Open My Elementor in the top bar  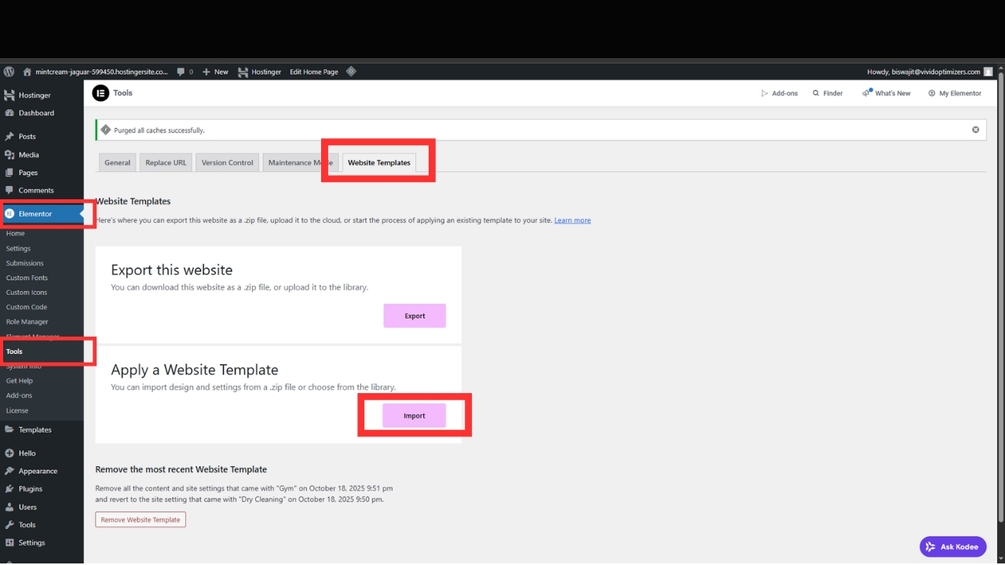(954, 94)
